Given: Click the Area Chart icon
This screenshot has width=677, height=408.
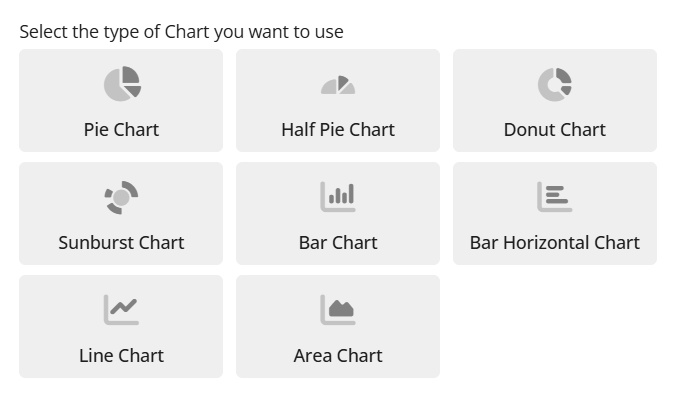Looking at the screenshot, I should tap(338, 309).
